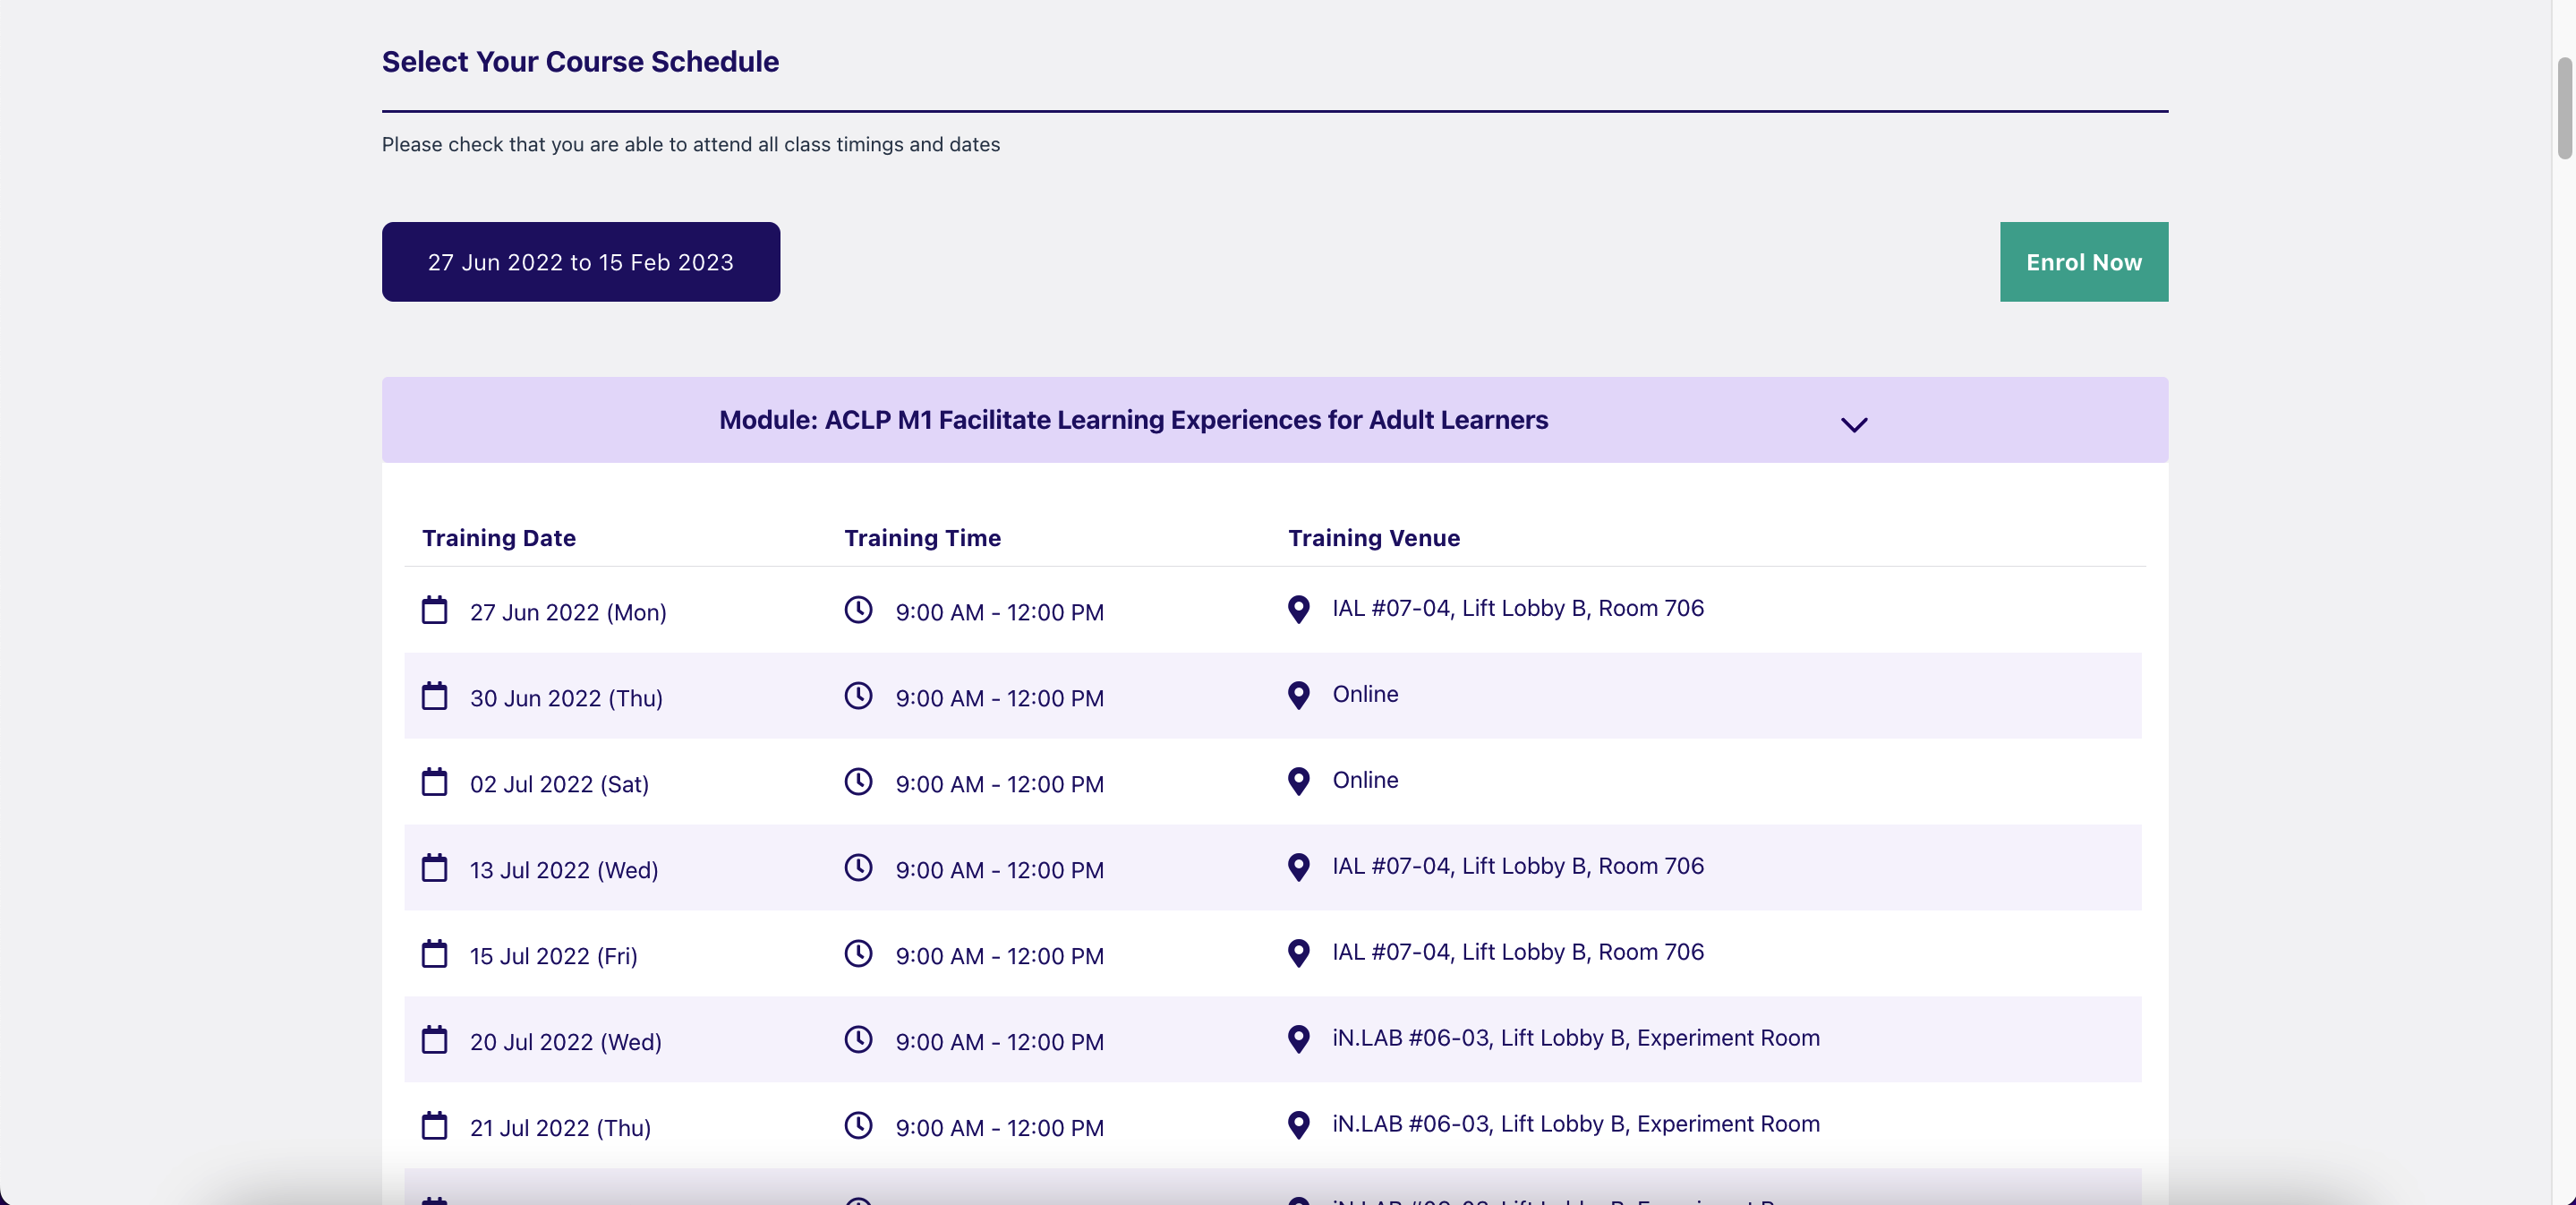Click Room 706 venue in 15 Jul row
Viewport: 2576px width, 1205px height.
[1517, 952]
